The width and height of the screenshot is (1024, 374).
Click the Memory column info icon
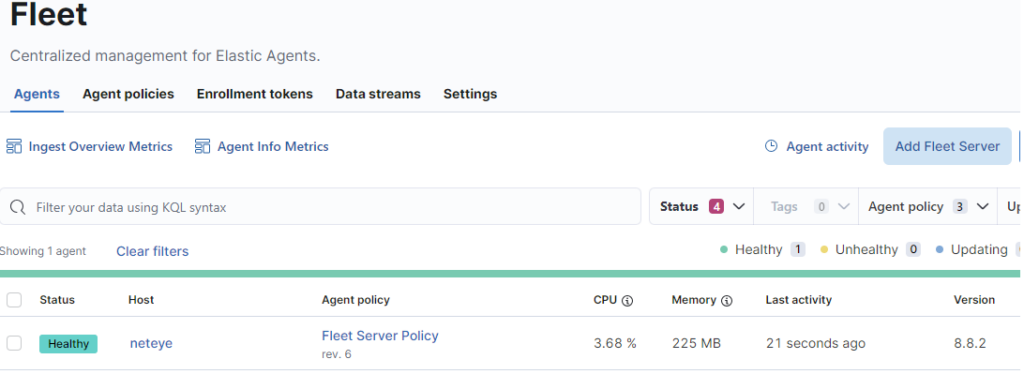726,300
